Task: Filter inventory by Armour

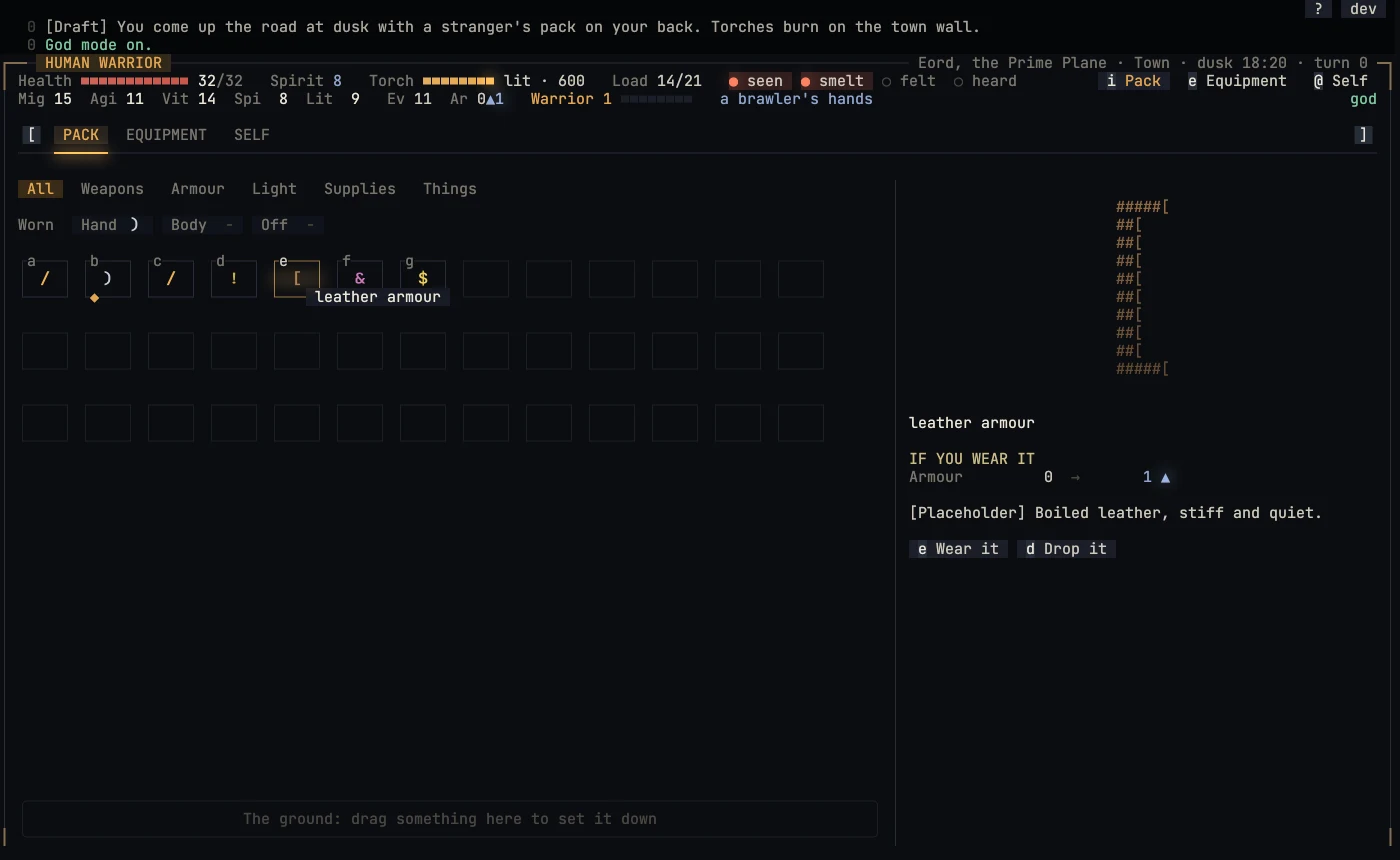Action: [198, 189]
